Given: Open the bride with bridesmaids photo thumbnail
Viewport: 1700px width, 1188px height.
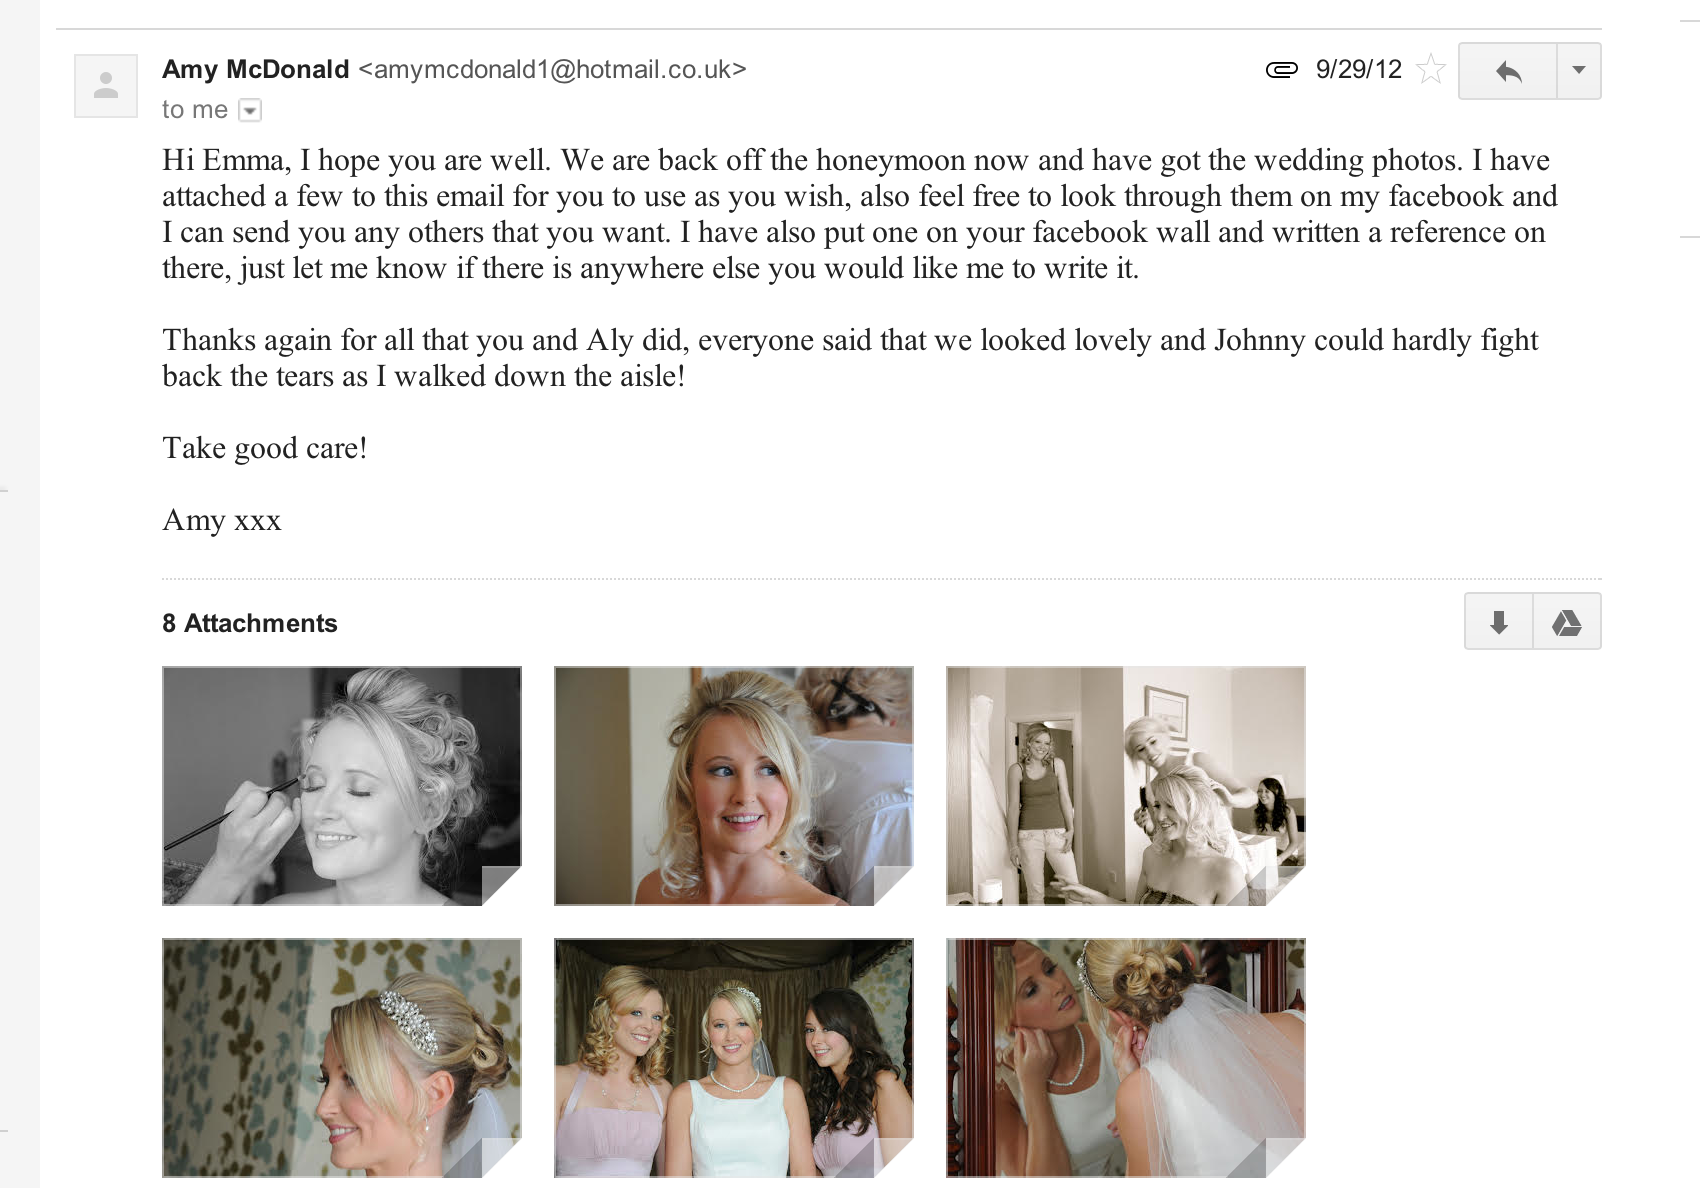Looking at the screenshot, I should [734, 1058].
